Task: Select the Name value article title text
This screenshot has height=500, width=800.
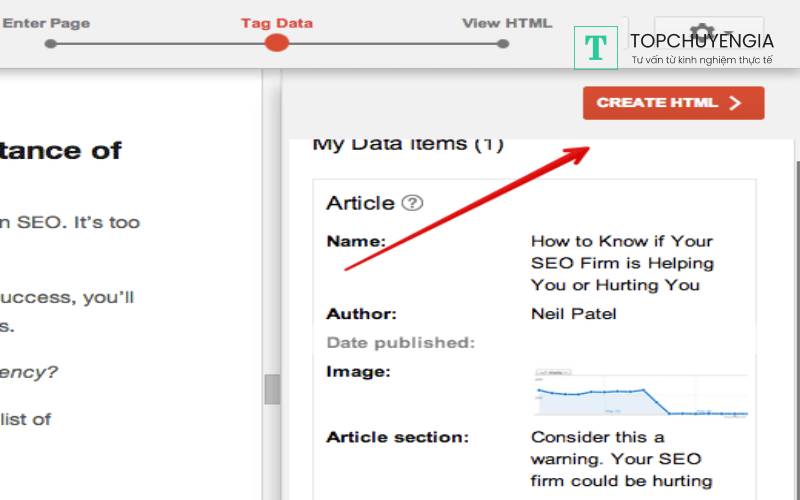Action: 622,263
